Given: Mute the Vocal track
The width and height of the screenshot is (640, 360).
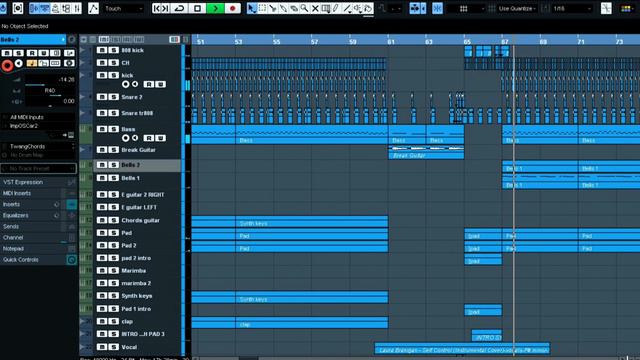Looking at the screenshot, I should [102, 347].
